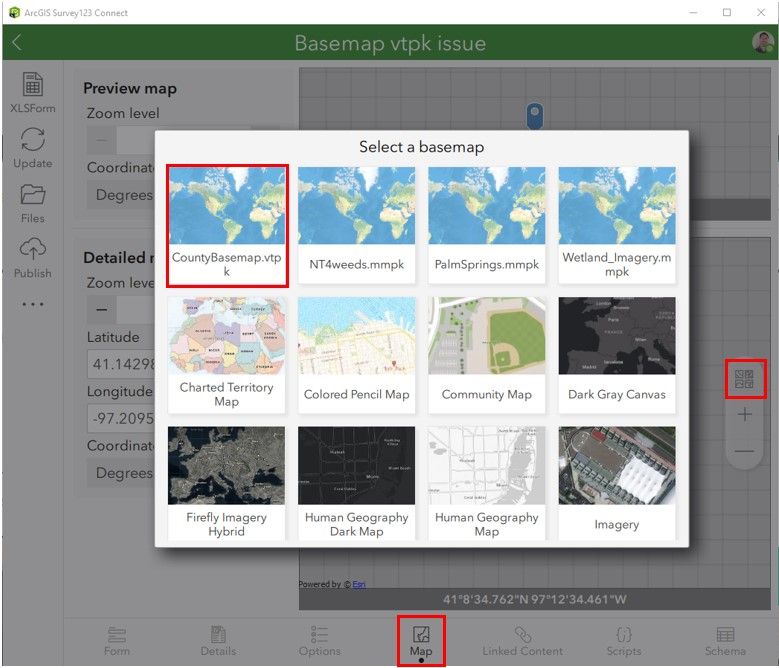This screenshot has height=668, width=779.
Task: Switch to the Details tab
Action: coord(218,641)
